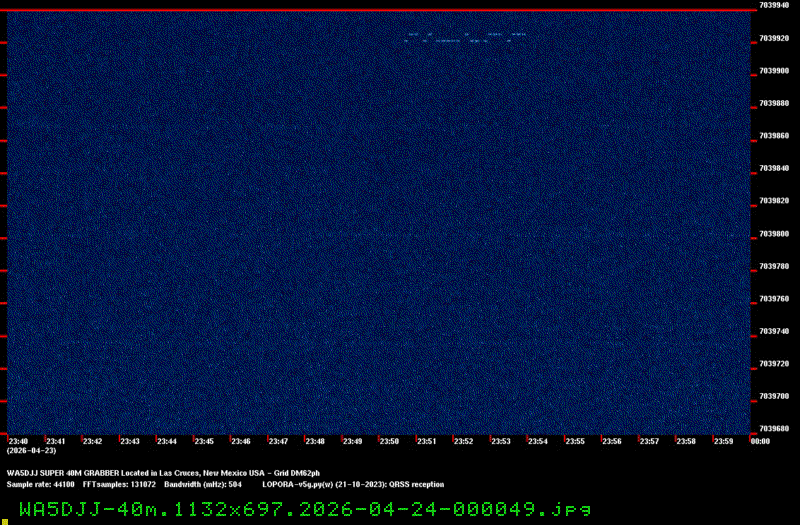Screen dimensions: 800x525
Task: Click the green WA5DJJ-40m jpg filename
Action: (x=305, y=509)
